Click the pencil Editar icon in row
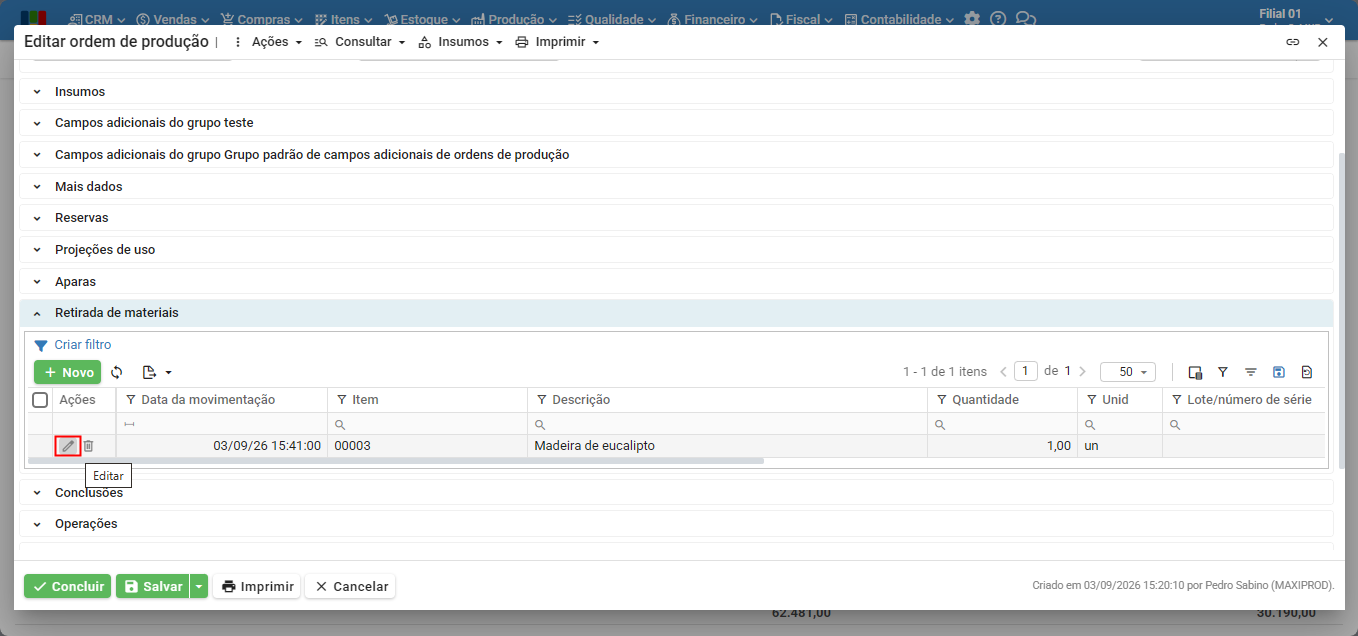This screenshot has height=636, width=1358. click(x=68, y=446)
